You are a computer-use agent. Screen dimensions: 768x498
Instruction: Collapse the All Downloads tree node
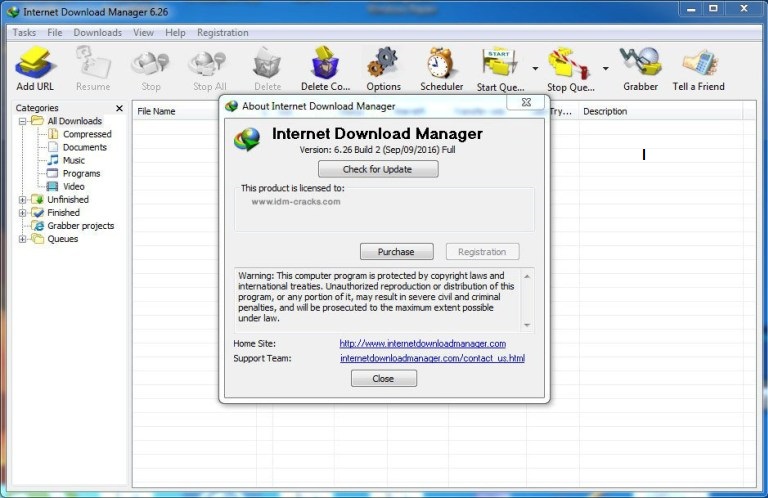tap(22, 121)
